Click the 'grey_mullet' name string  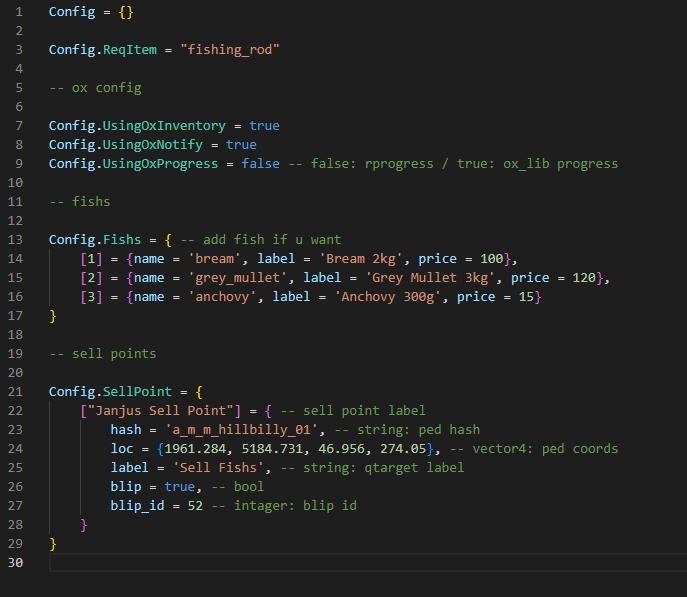pos(237,278)
